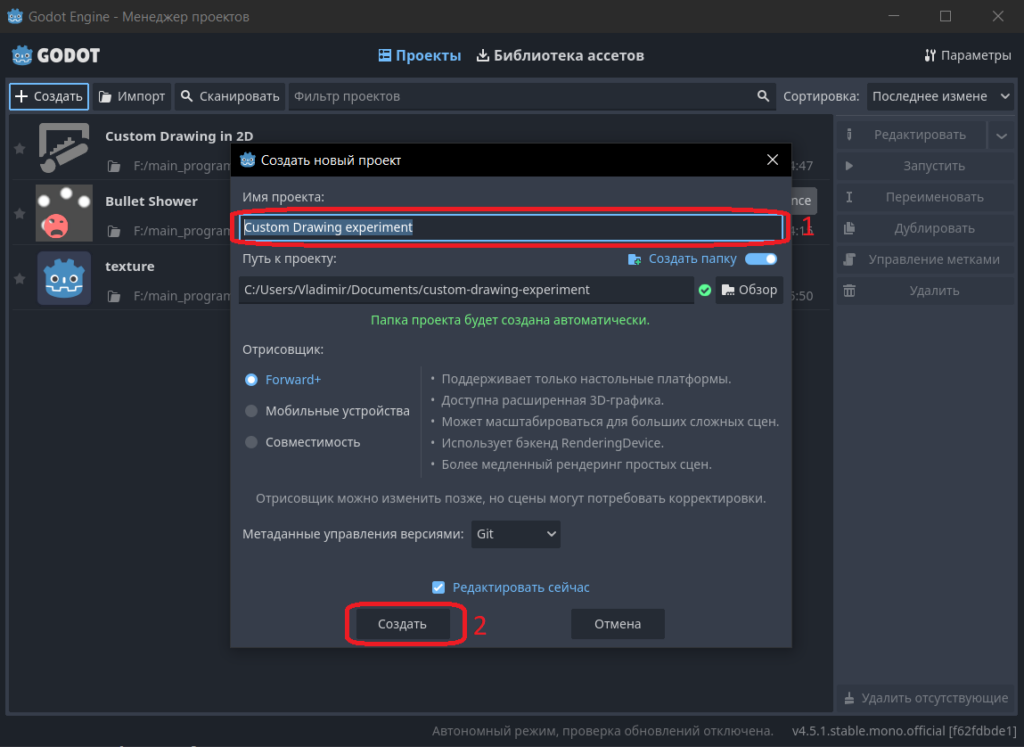Click the create folder icon

click(634, 259)
